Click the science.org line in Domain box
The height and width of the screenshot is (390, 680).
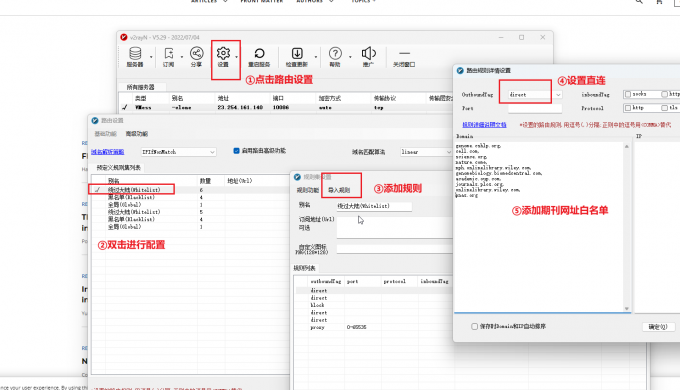[471, 157]
